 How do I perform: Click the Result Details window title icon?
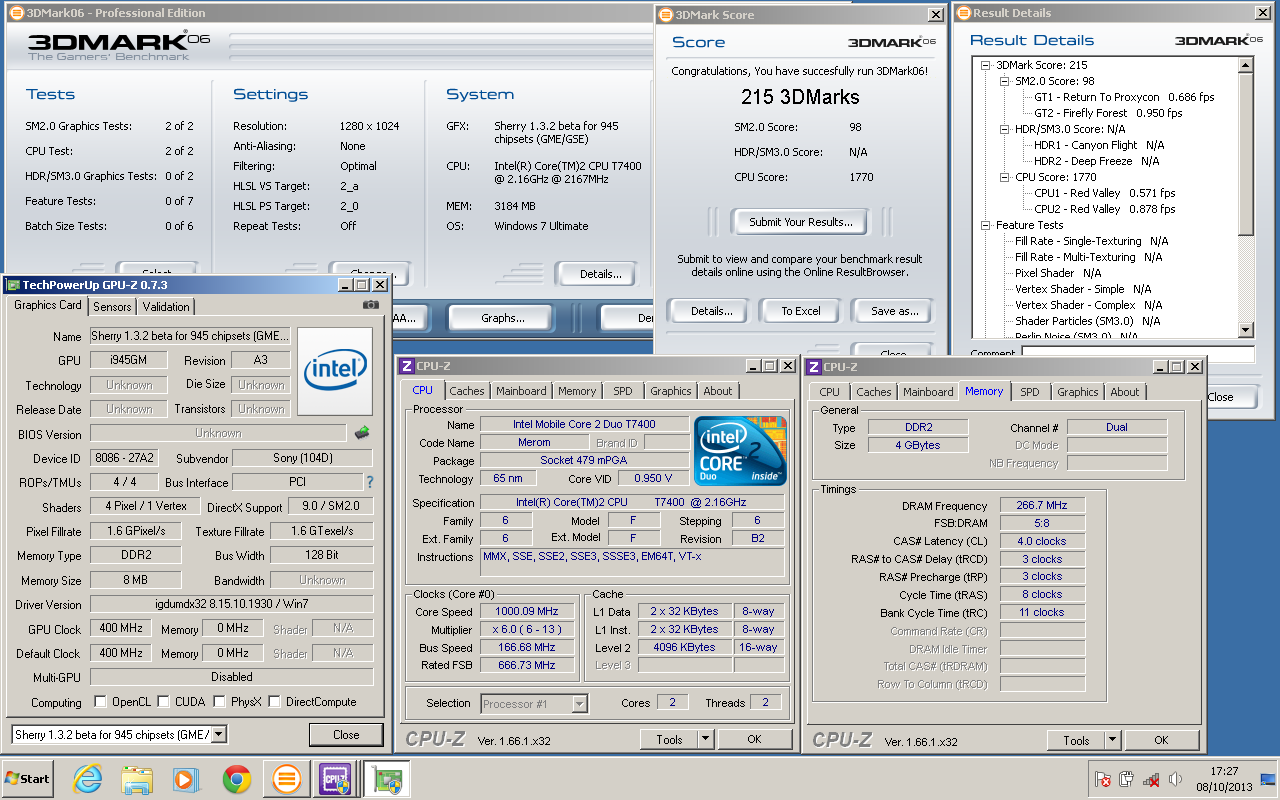963,13
